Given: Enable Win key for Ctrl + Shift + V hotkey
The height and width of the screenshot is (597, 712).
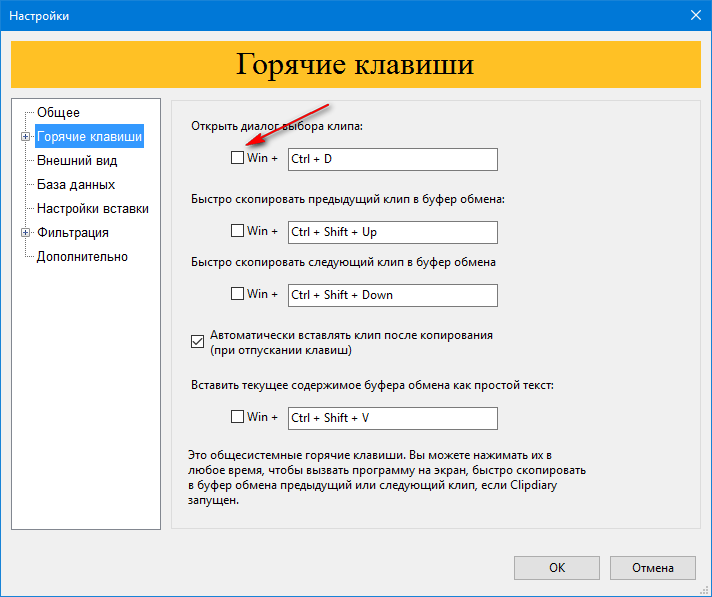Looking at the screenshot, I should [237, 416].
